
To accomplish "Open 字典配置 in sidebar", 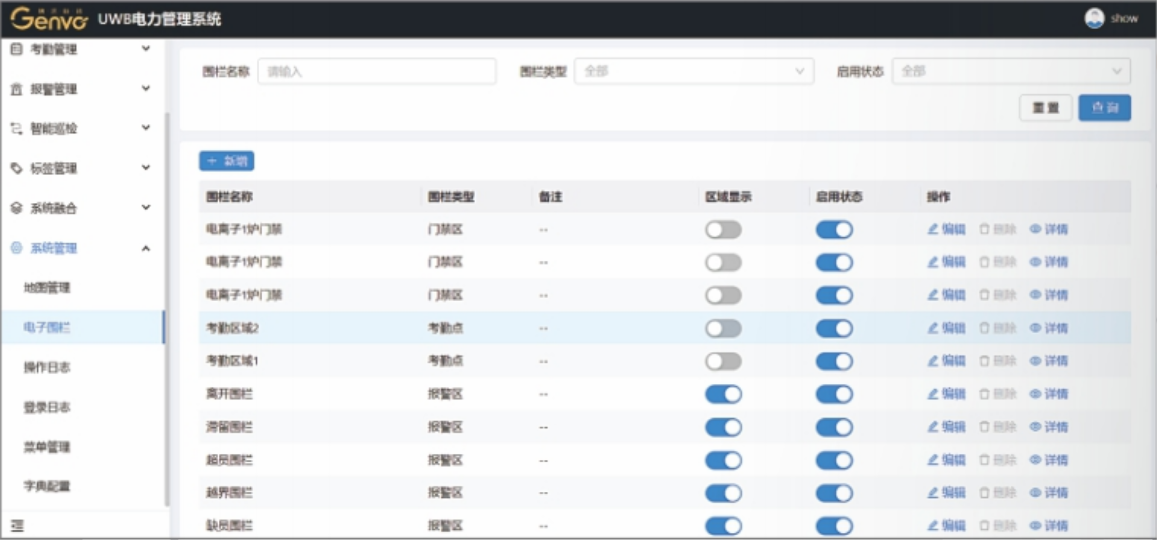I will pos(47,487).
